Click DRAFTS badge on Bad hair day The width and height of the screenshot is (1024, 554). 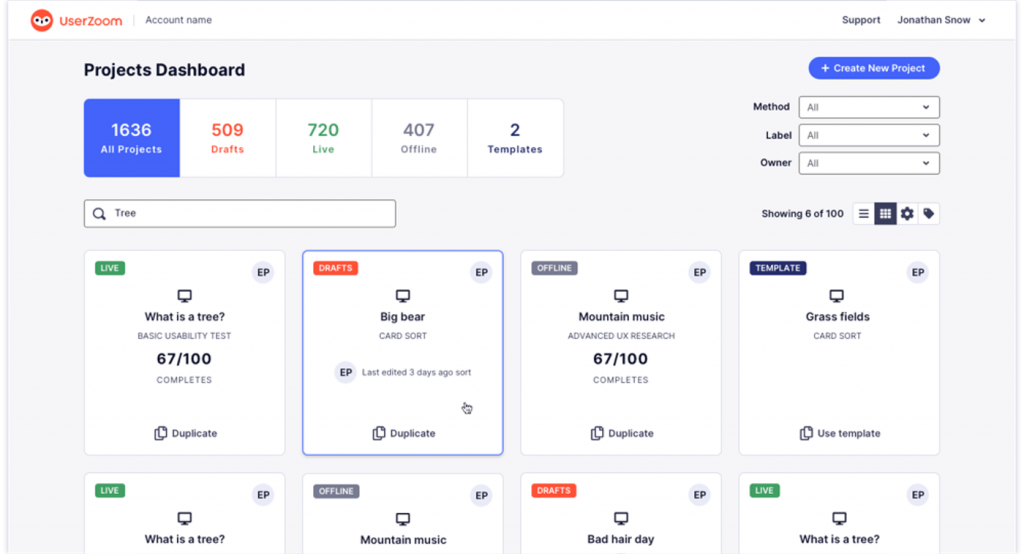tap(554, 491)
